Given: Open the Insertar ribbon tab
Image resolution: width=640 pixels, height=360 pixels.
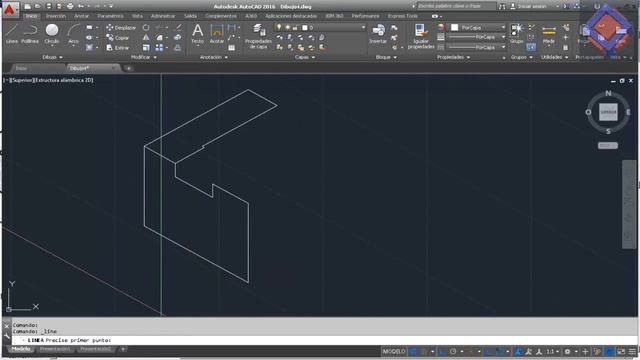Looking at the screenshot, I should pyautogui.click(x=56, y=16).
